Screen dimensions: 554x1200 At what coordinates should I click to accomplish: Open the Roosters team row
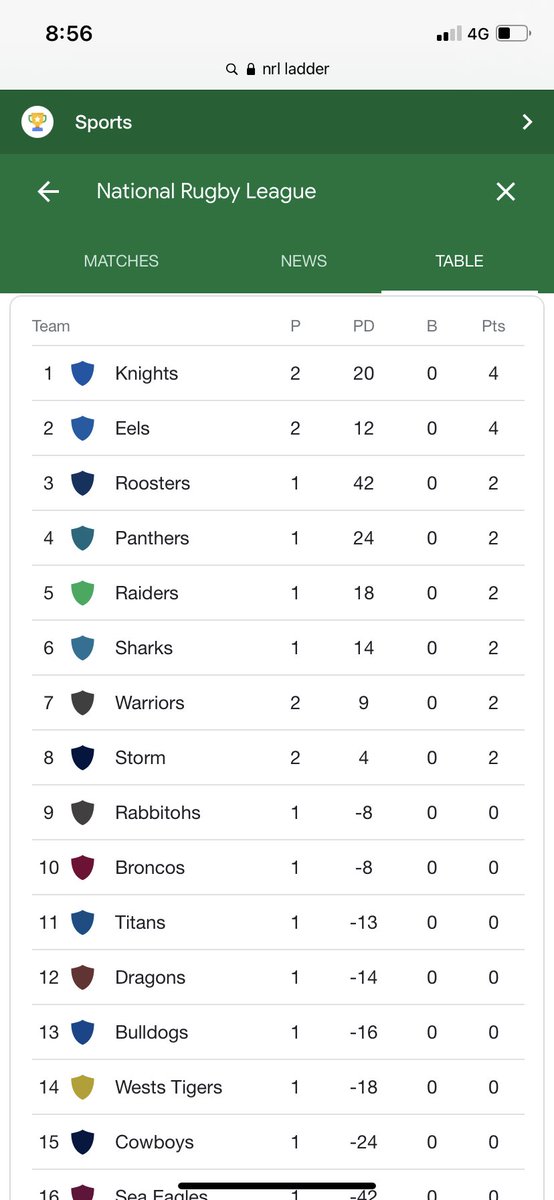[278, 483]
